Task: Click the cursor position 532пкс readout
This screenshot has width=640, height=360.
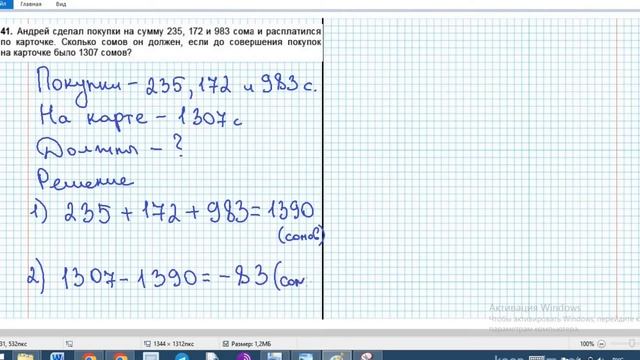Action: tap(13, 344)
